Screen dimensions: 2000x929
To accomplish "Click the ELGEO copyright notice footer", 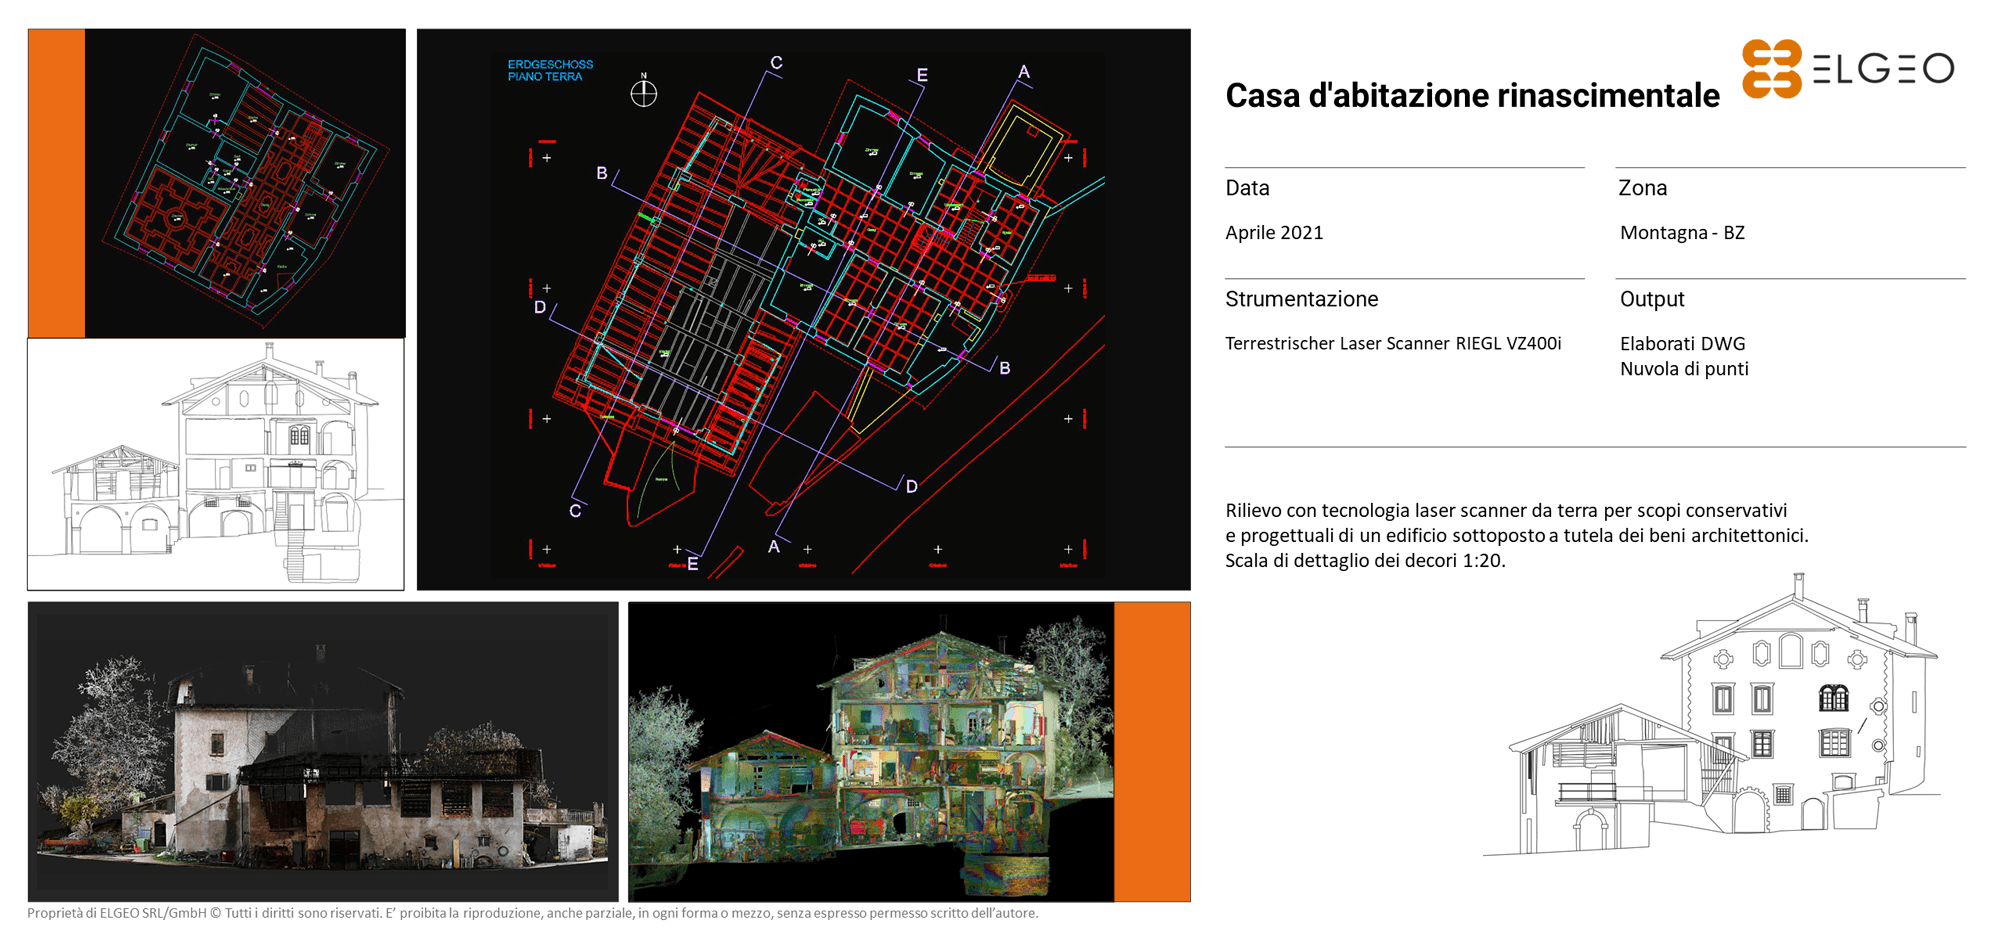I will [x=532, y=913].
